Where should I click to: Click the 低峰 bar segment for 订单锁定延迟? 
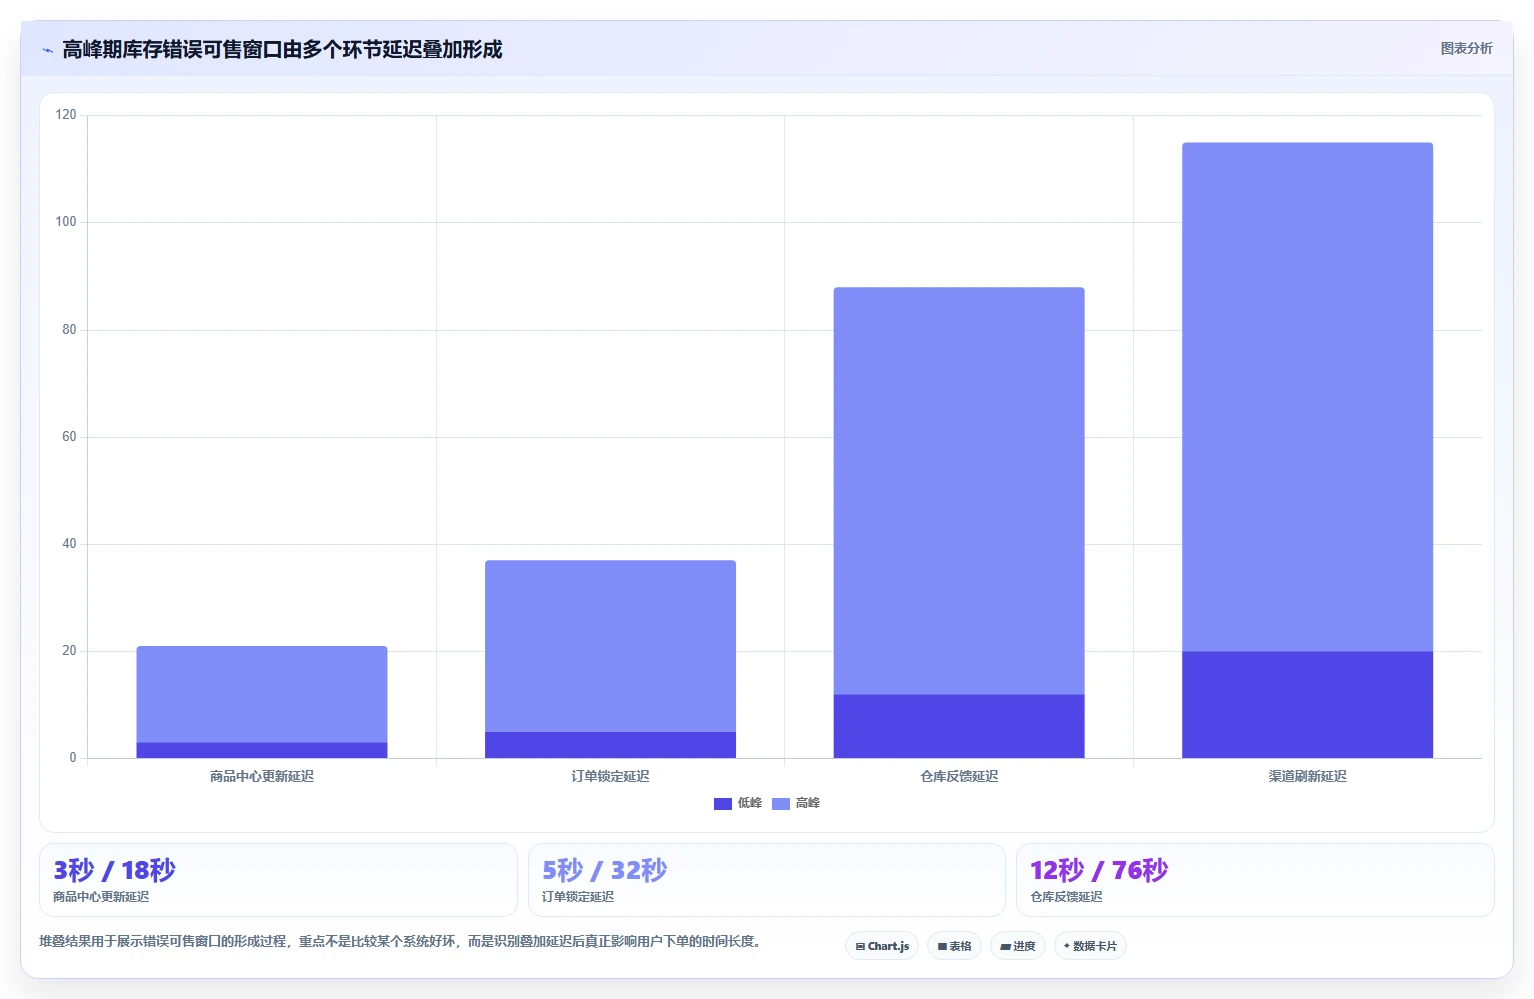click(610, 745)
